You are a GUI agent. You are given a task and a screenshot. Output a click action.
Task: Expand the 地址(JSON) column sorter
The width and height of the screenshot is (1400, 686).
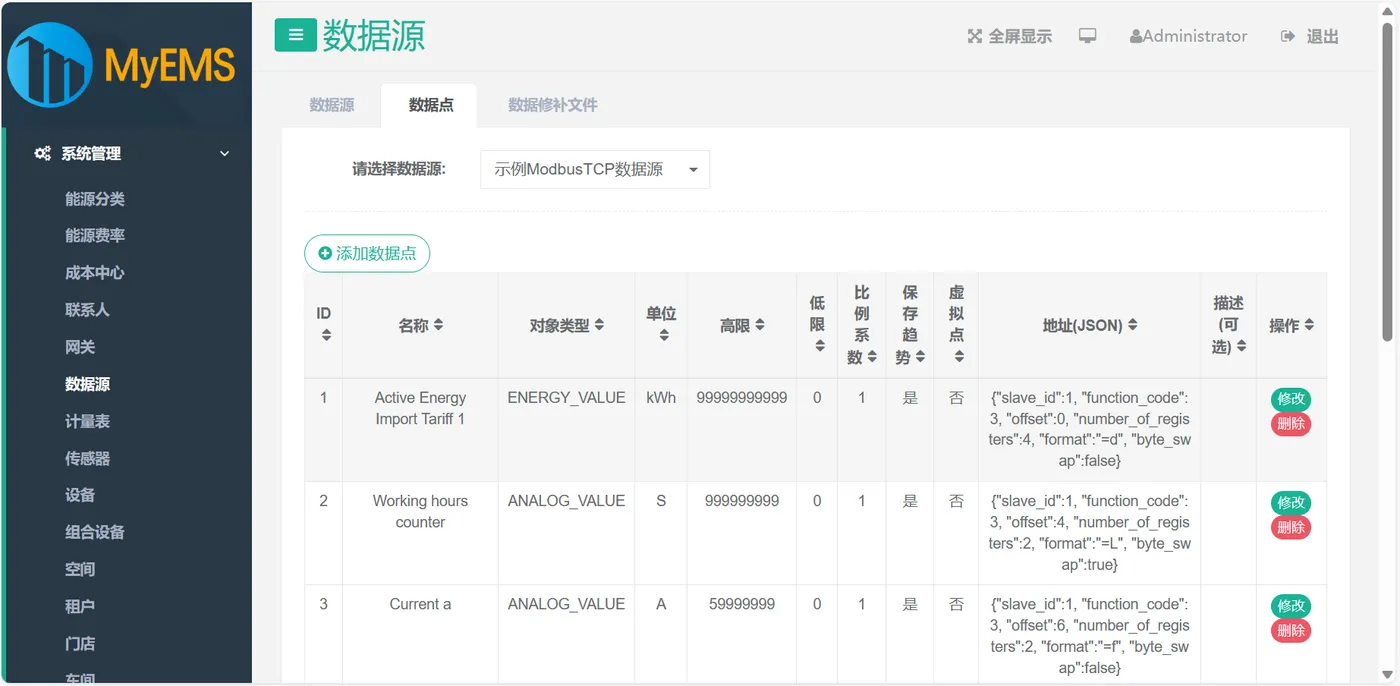(1134, 325)
